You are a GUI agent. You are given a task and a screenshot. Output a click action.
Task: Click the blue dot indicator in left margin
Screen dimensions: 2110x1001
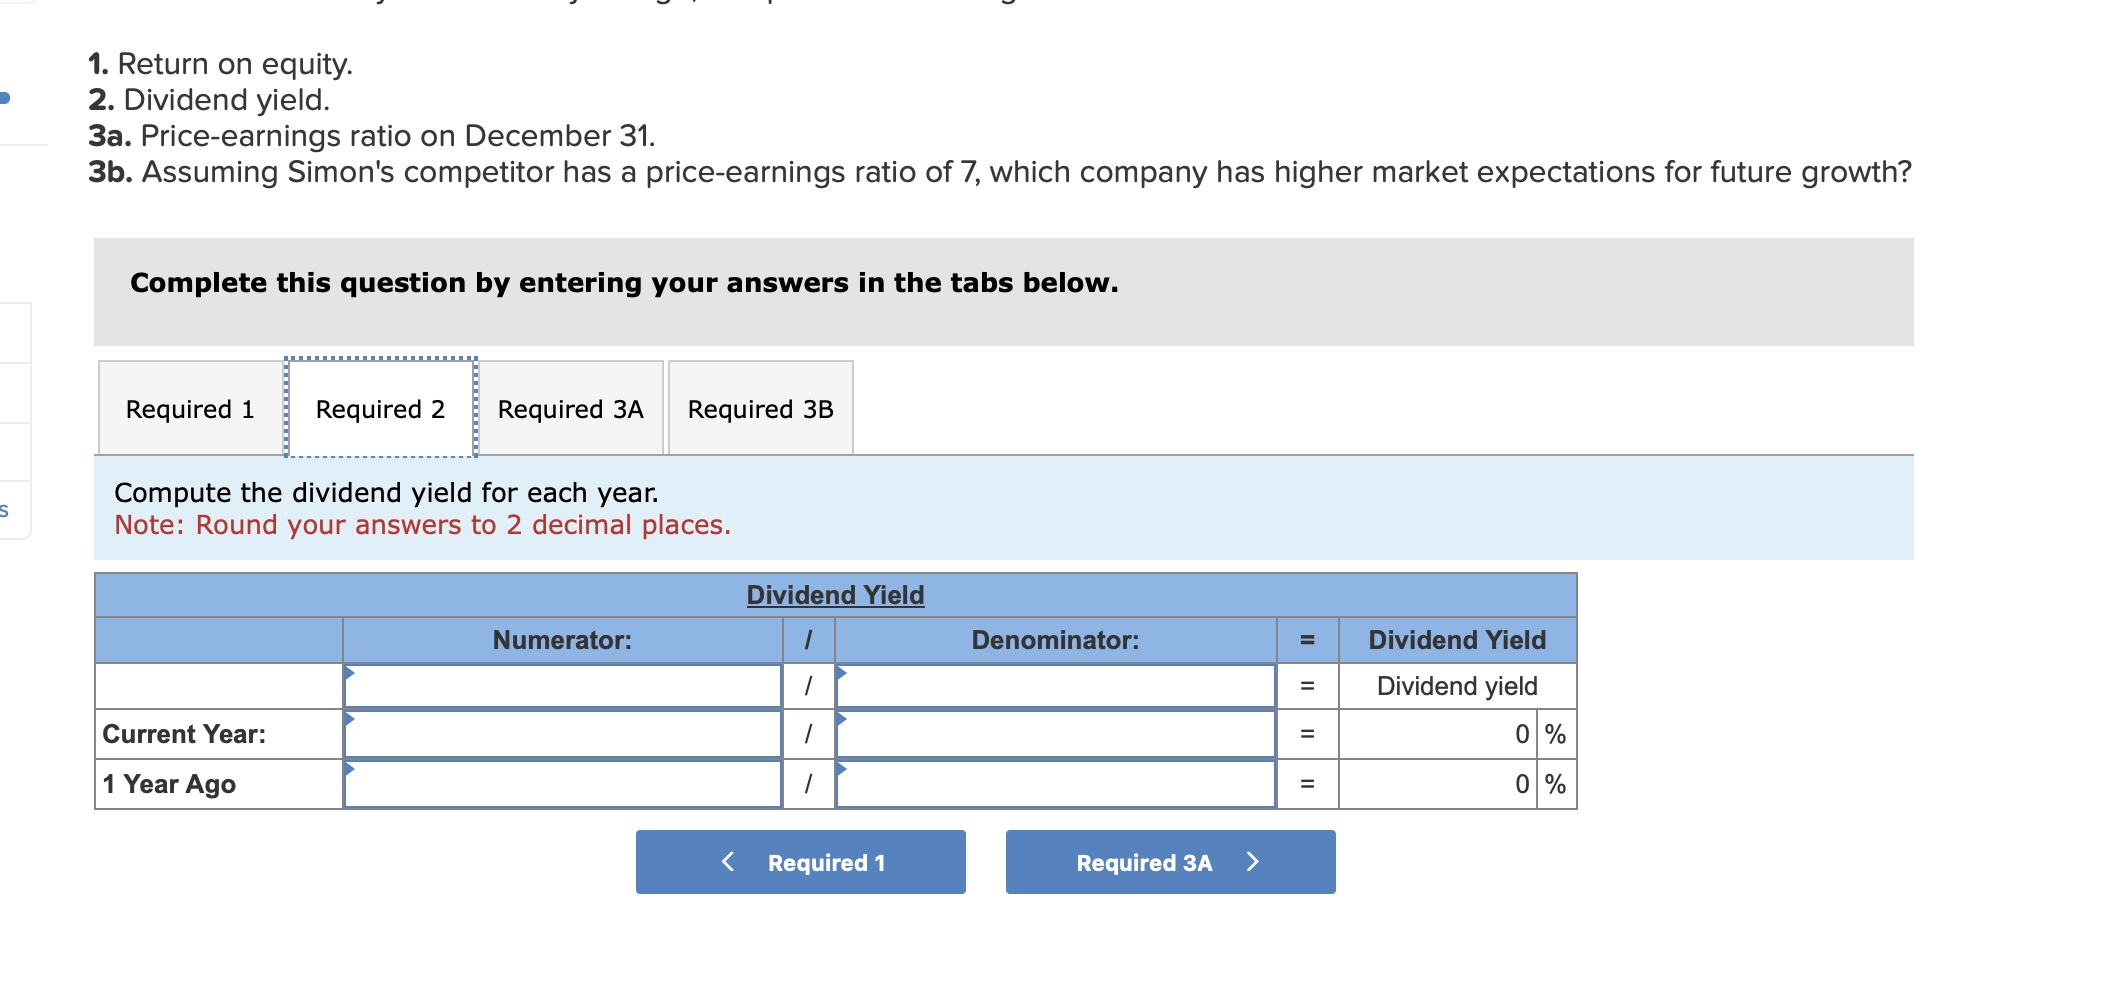(4, 96)
